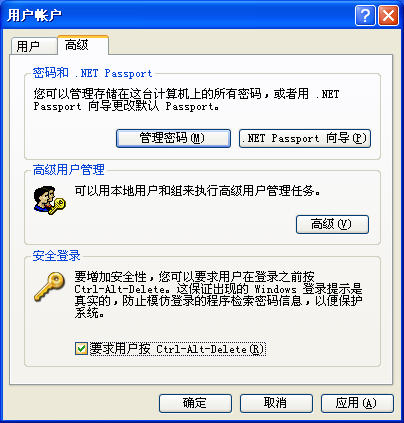Apply settings with the 应用(A) button
This screenshot has height=423, width=404.
coord(357,403)
